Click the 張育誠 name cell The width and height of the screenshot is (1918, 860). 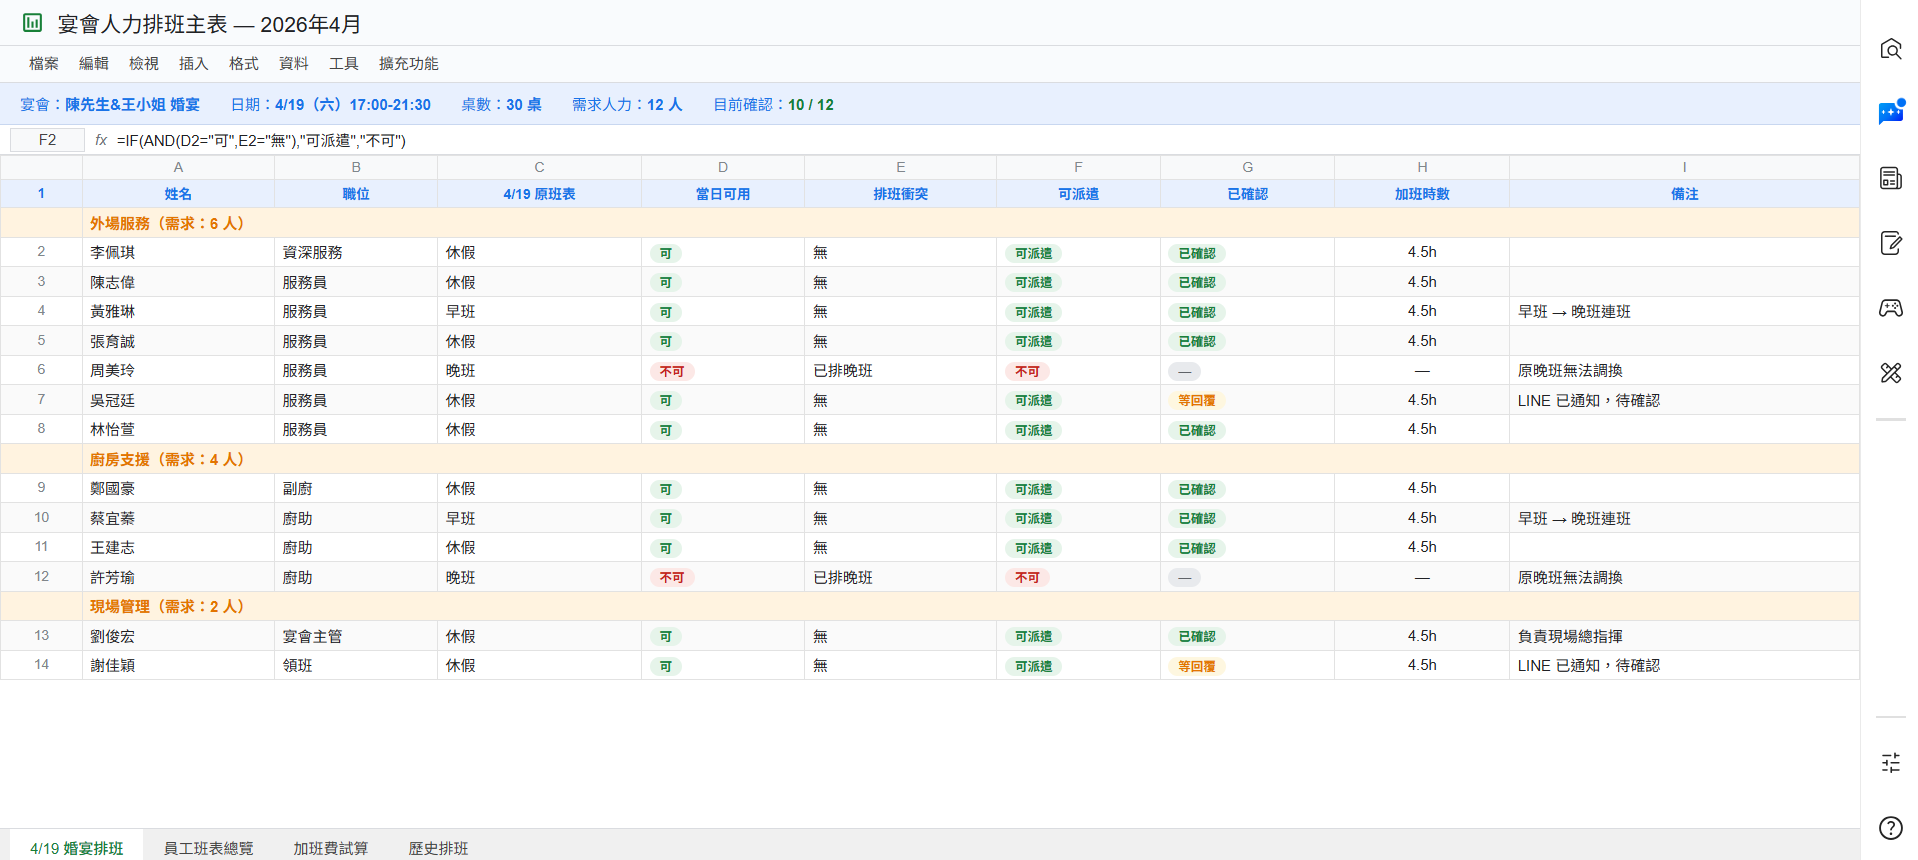tap(178, 341)
